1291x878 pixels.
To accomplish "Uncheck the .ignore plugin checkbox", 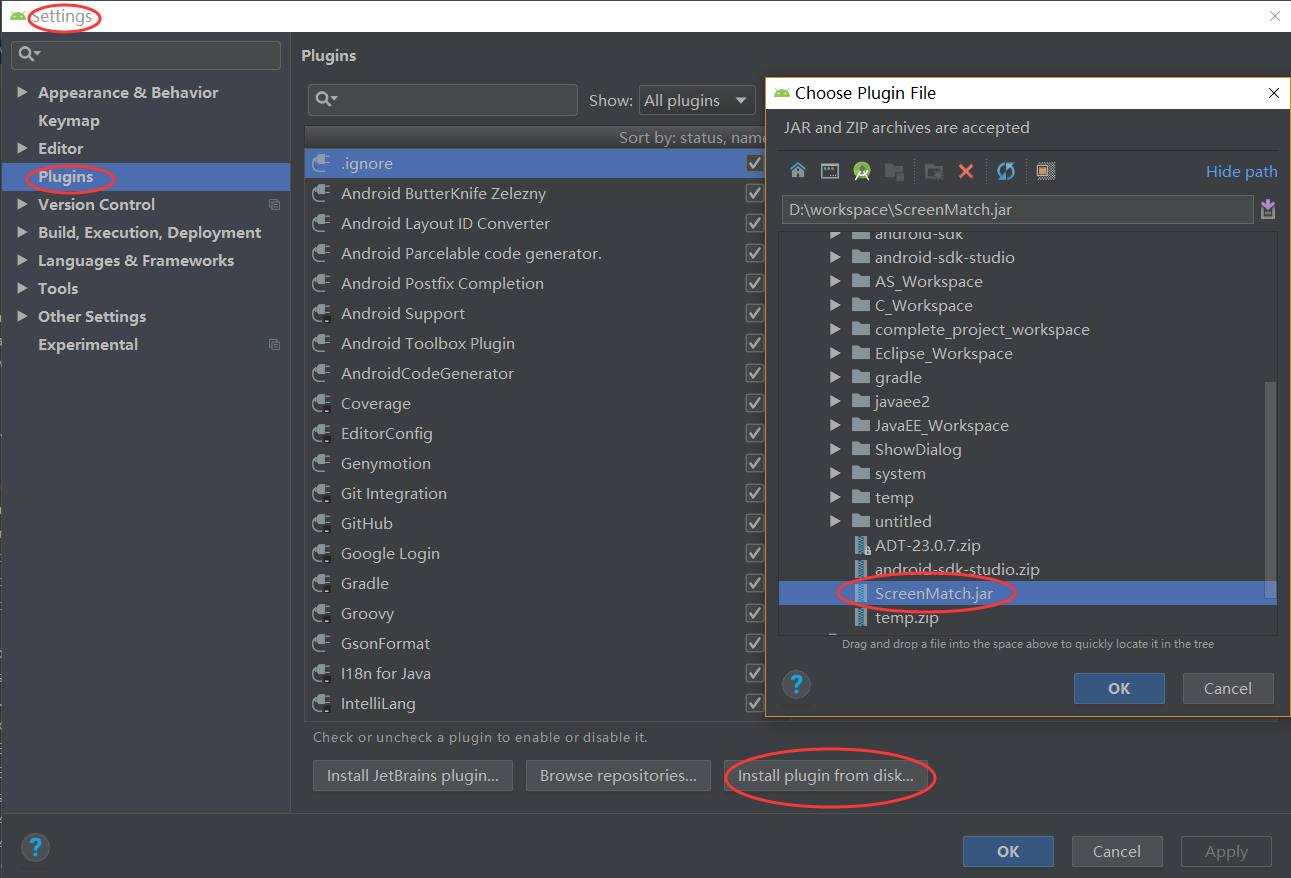I will (x=755, y=163).
